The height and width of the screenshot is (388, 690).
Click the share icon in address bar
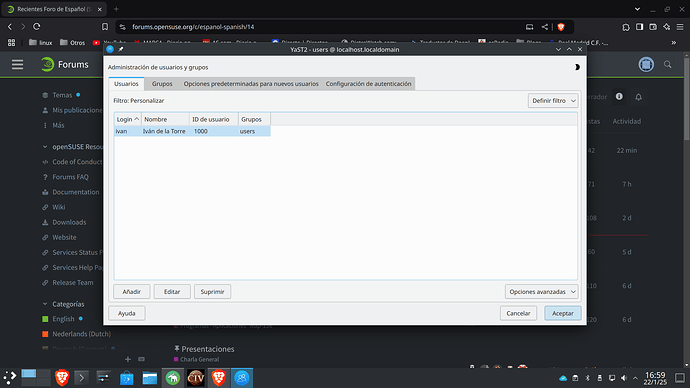[545, 27]
